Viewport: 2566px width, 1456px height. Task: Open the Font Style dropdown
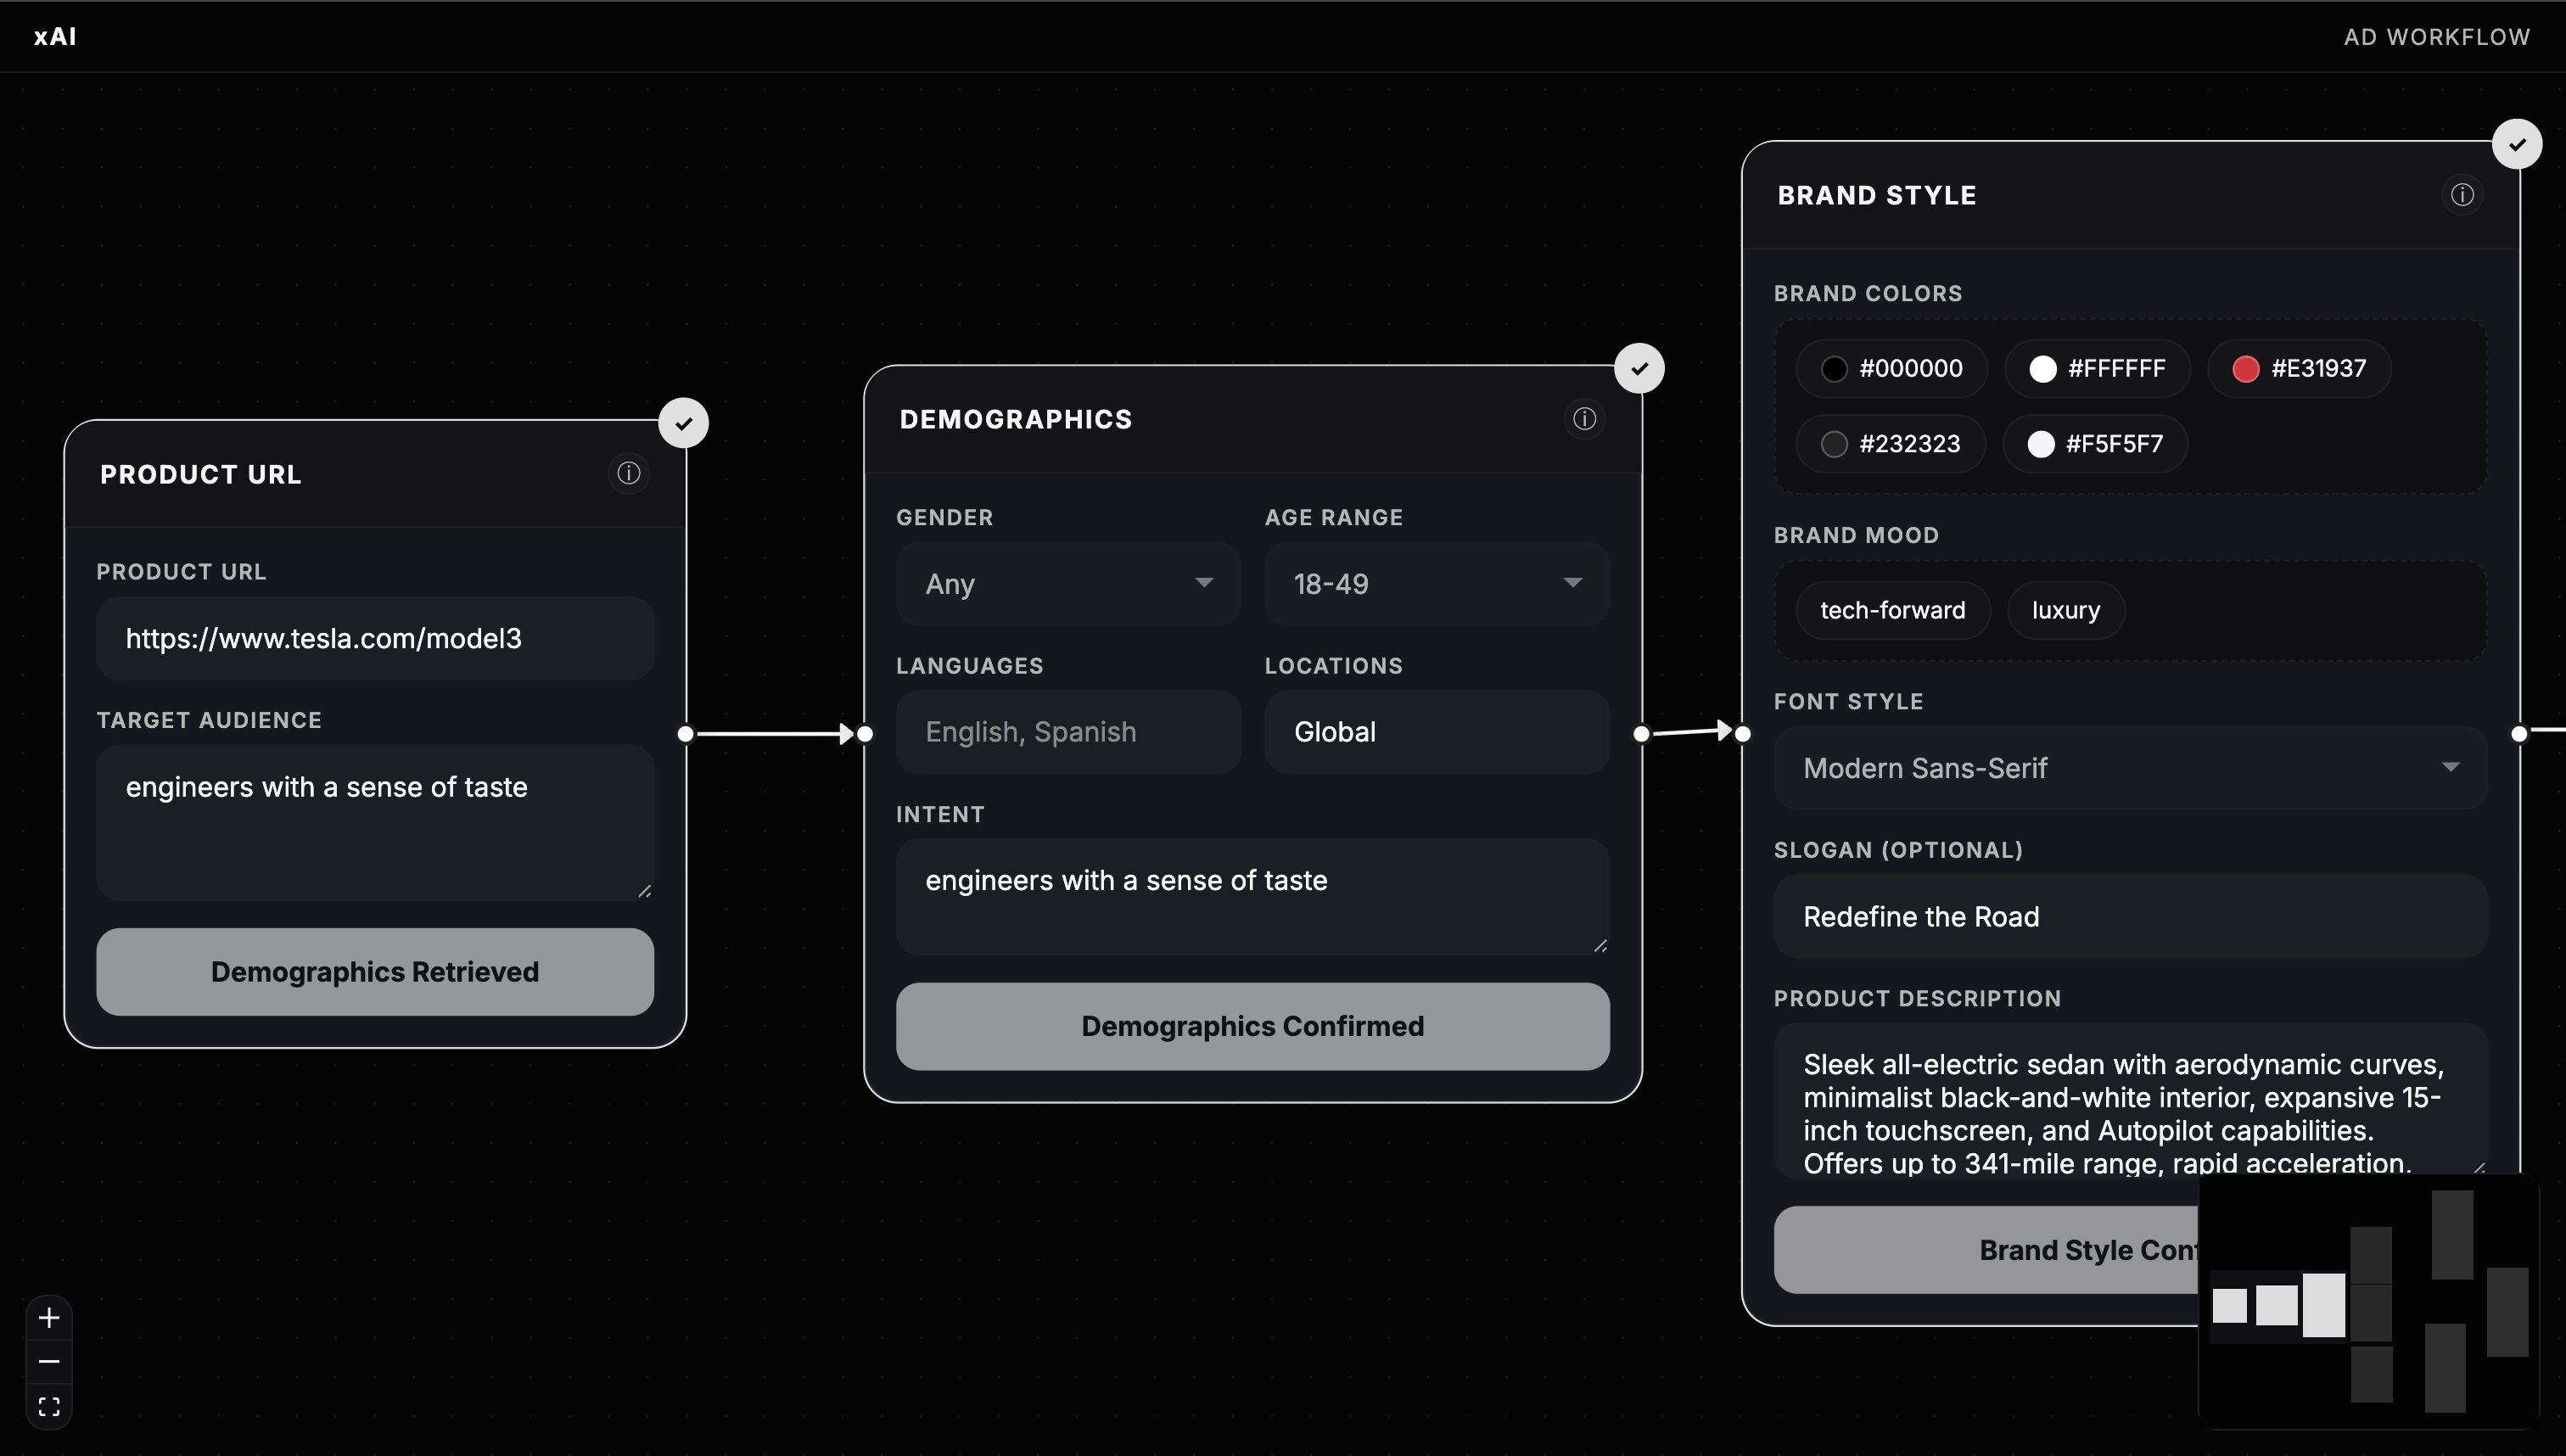point(2129,768)
